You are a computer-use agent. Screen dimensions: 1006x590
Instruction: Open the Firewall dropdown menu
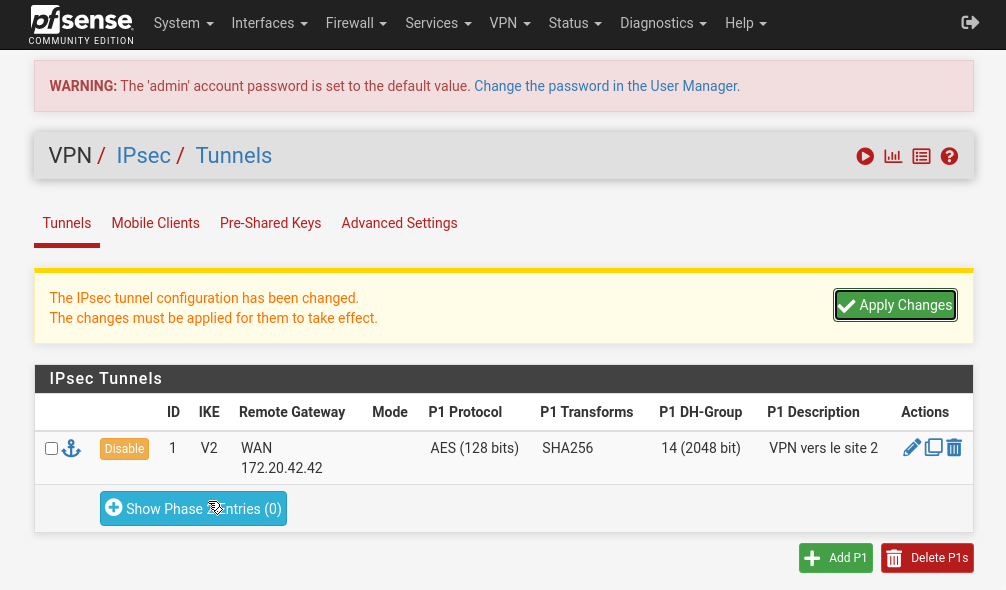356,23
